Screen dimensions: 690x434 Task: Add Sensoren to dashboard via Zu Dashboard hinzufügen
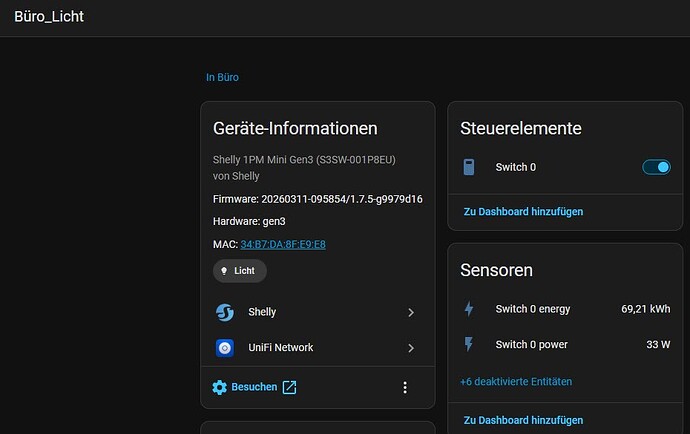click(x=523, y=420)
